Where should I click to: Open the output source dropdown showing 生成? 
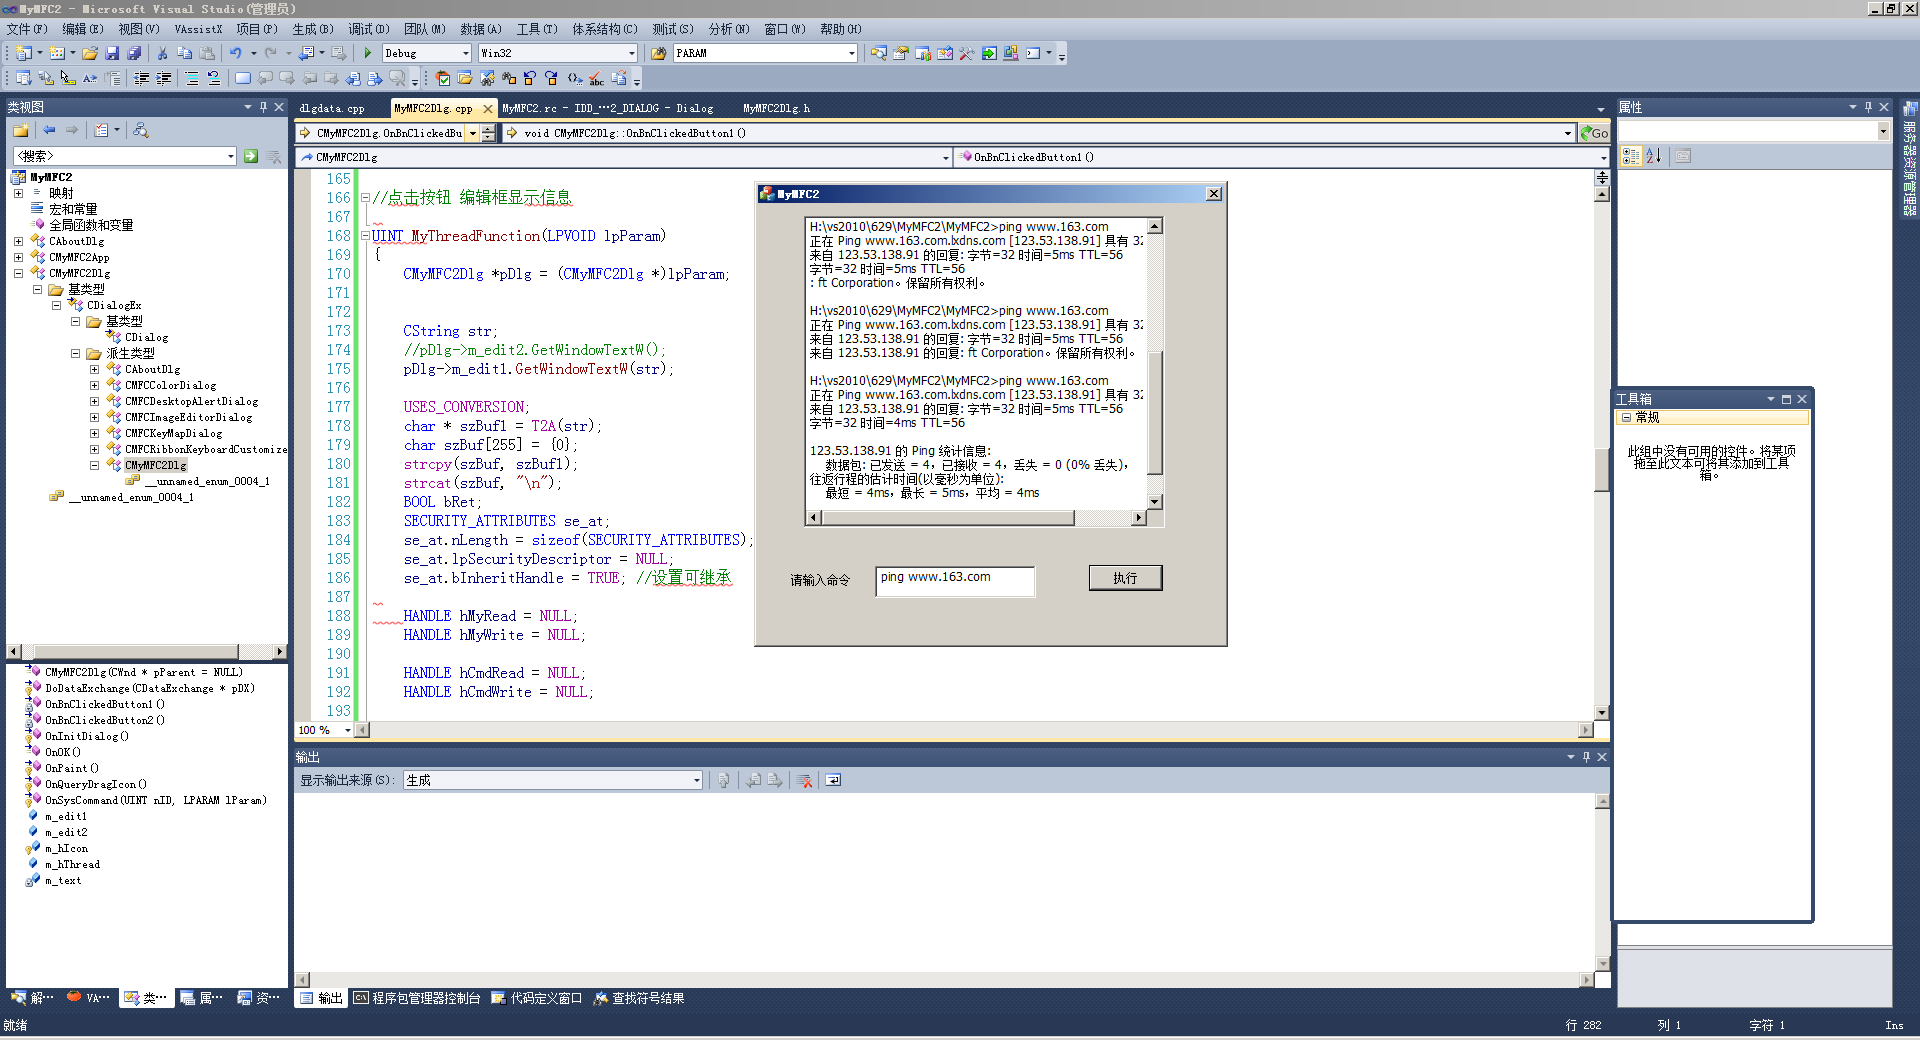tap(553, 780)
